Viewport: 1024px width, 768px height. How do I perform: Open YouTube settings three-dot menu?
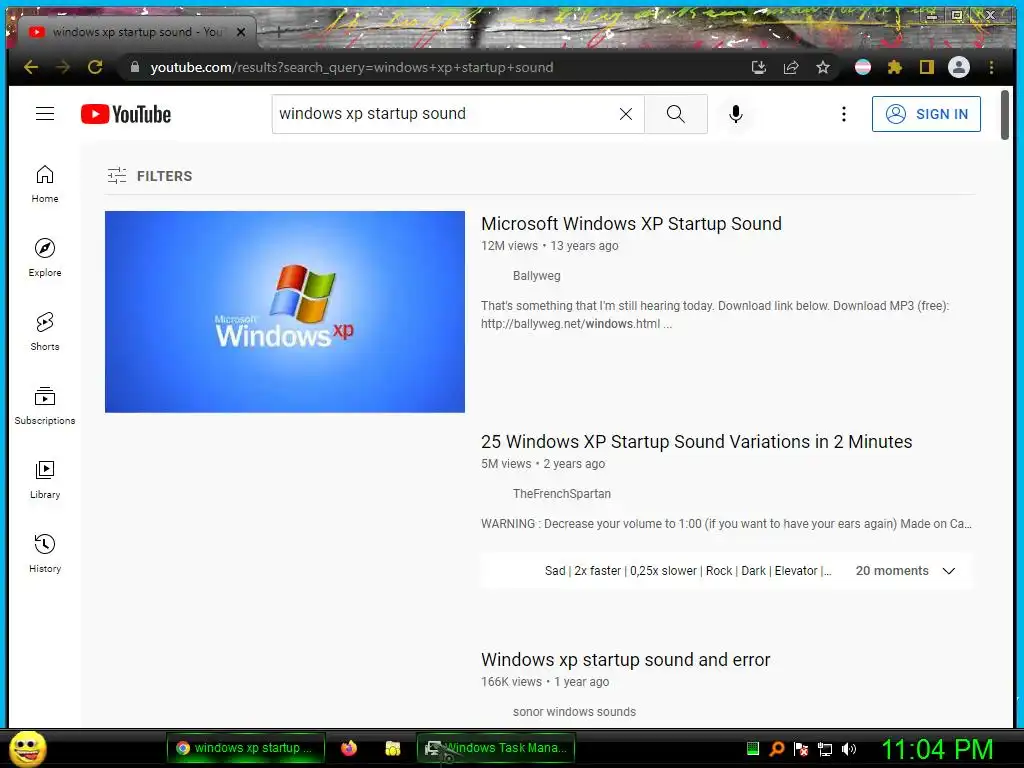pyautogui.click(x=844, y=114)
